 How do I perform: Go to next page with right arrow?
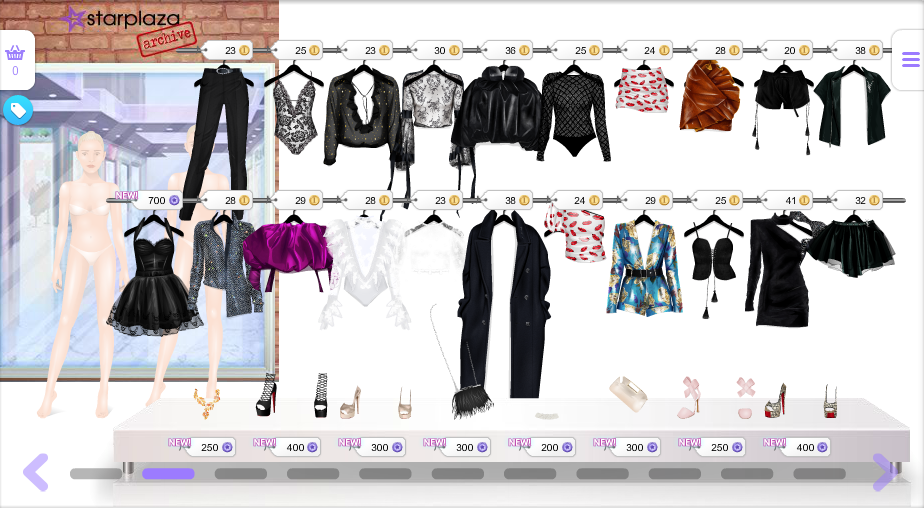point(886,472)
